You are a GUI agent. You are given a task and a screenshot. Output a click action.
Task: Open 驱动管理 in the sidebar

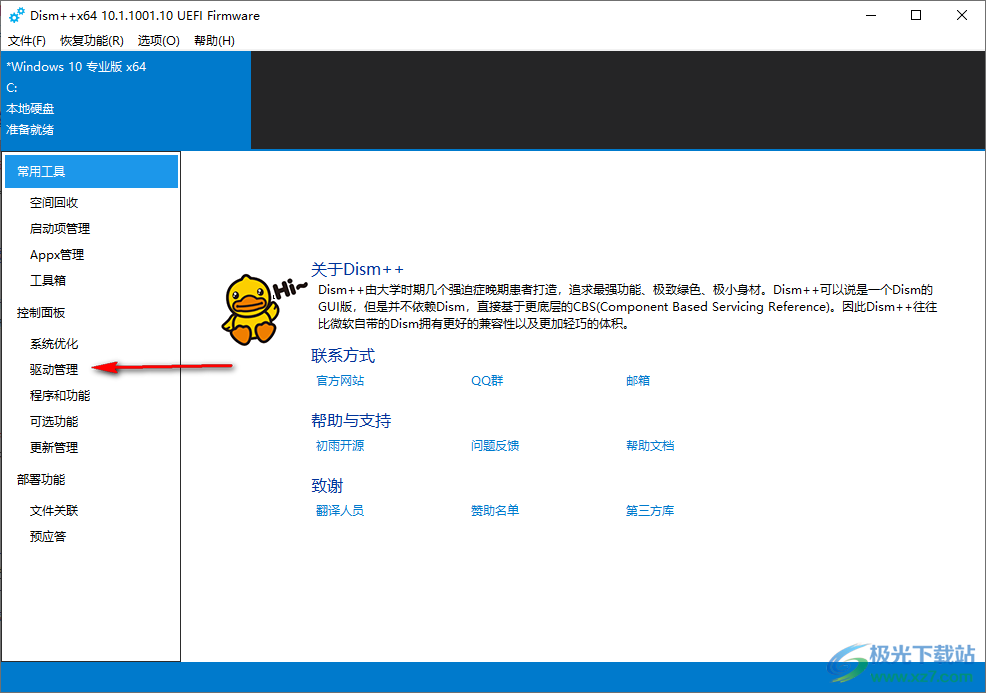pyautogui.click(x=54, y=370)
